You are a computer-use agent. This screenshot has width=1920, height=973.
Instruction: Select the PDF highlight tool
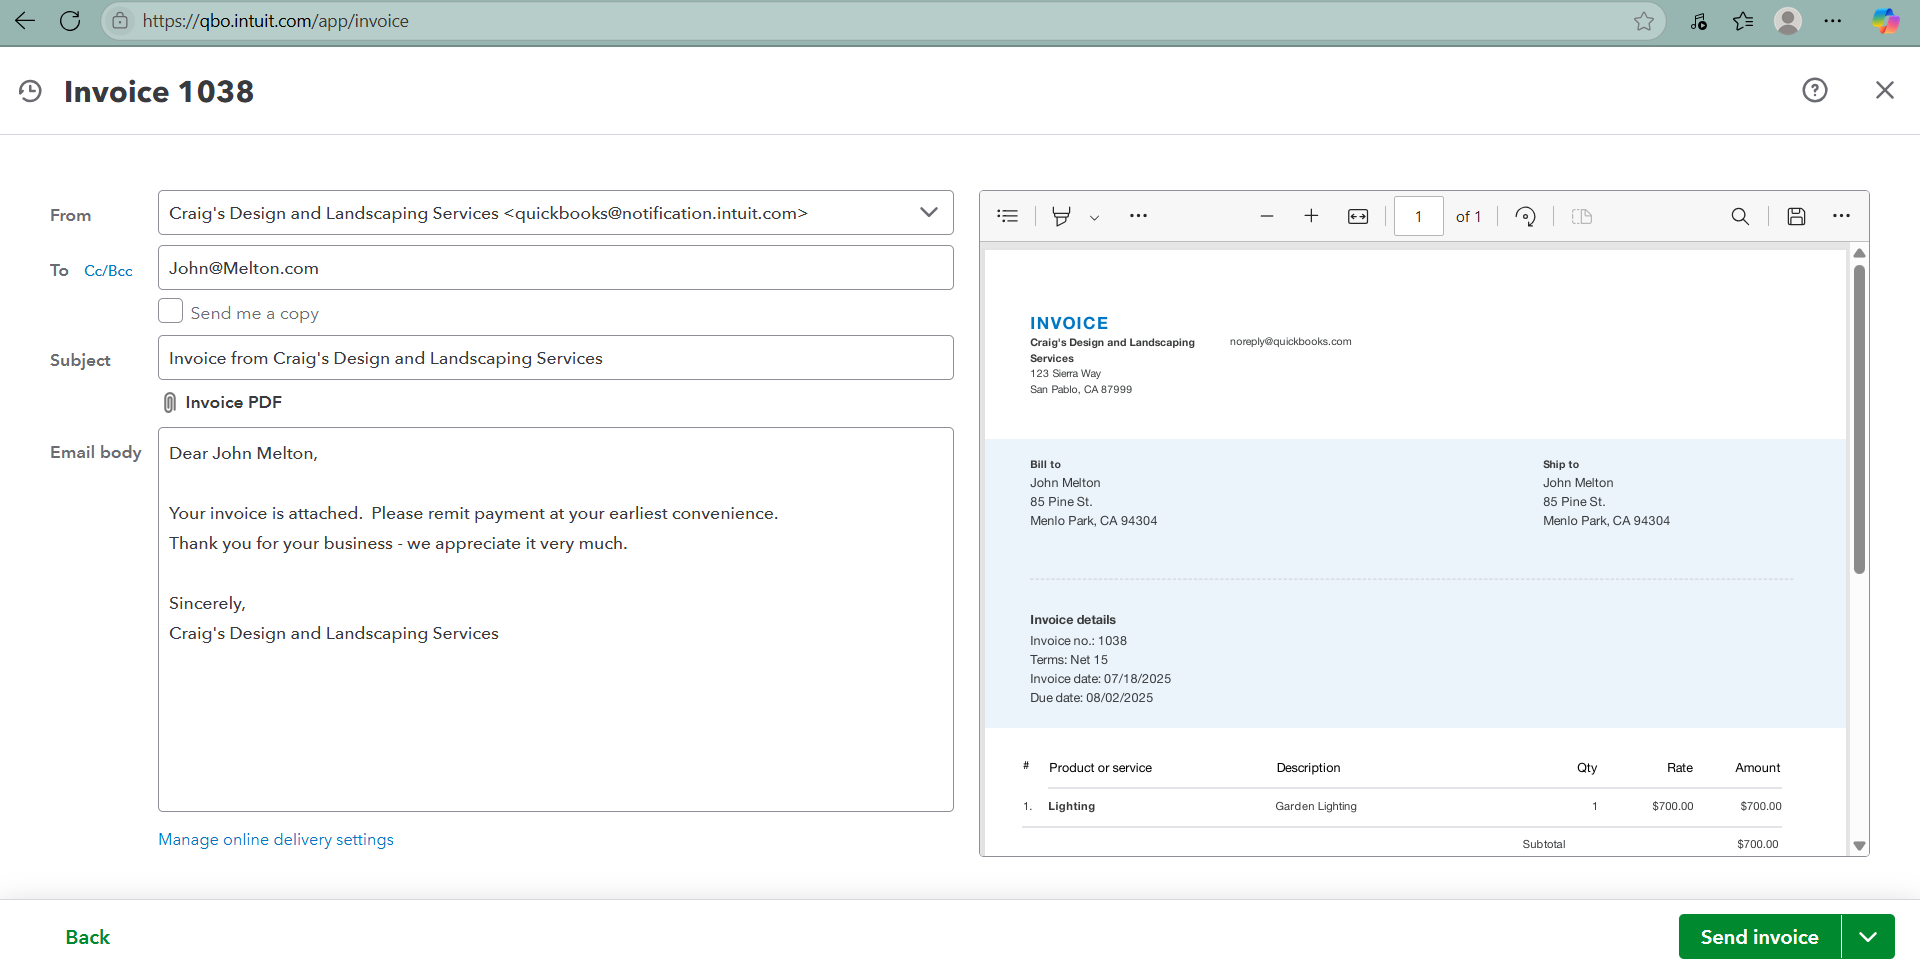tap(1062, 216)
